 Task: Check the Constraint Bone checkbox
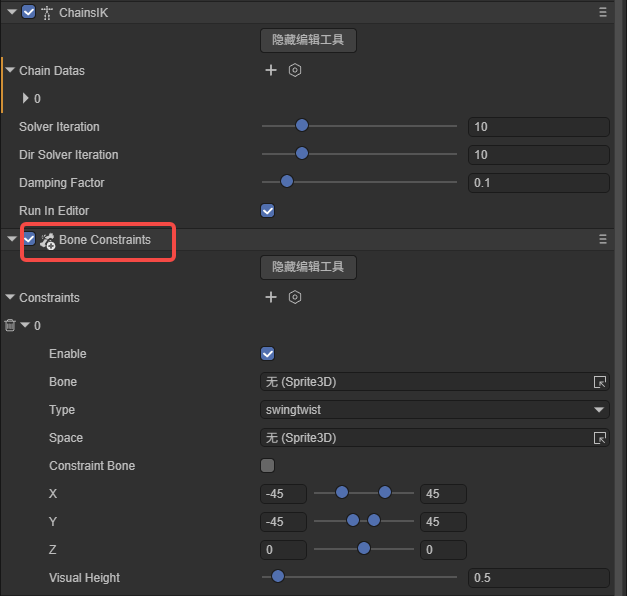pyautogui.click(x=267, y=466)
